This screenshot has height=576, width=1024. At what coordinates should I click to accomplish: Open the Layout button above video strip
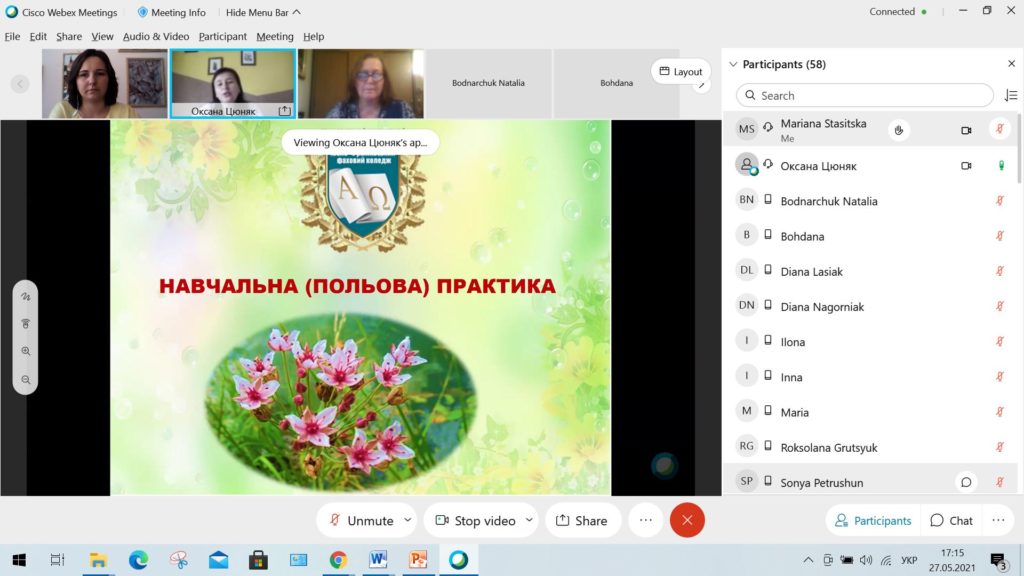pos(680,72)
